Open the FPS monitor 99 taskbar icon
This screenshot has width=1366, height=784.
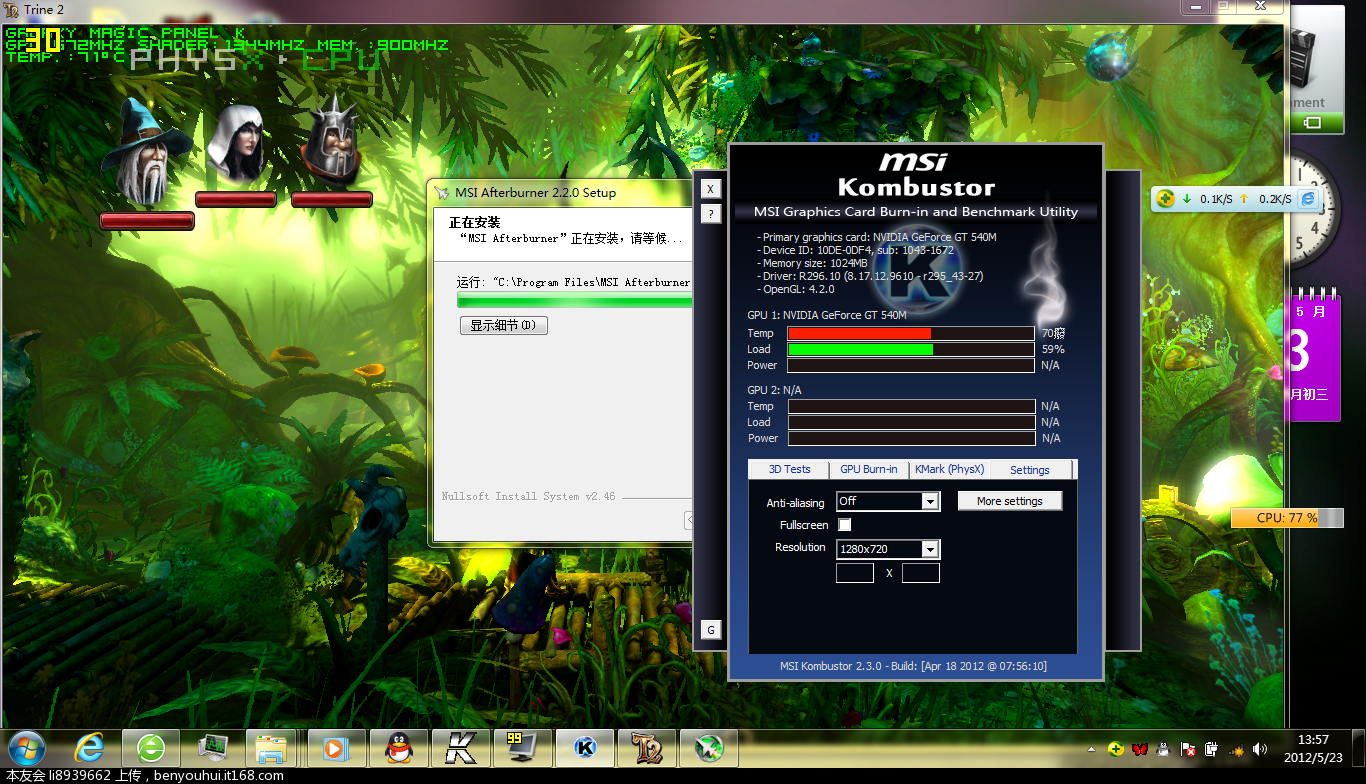tap(523, 748)
